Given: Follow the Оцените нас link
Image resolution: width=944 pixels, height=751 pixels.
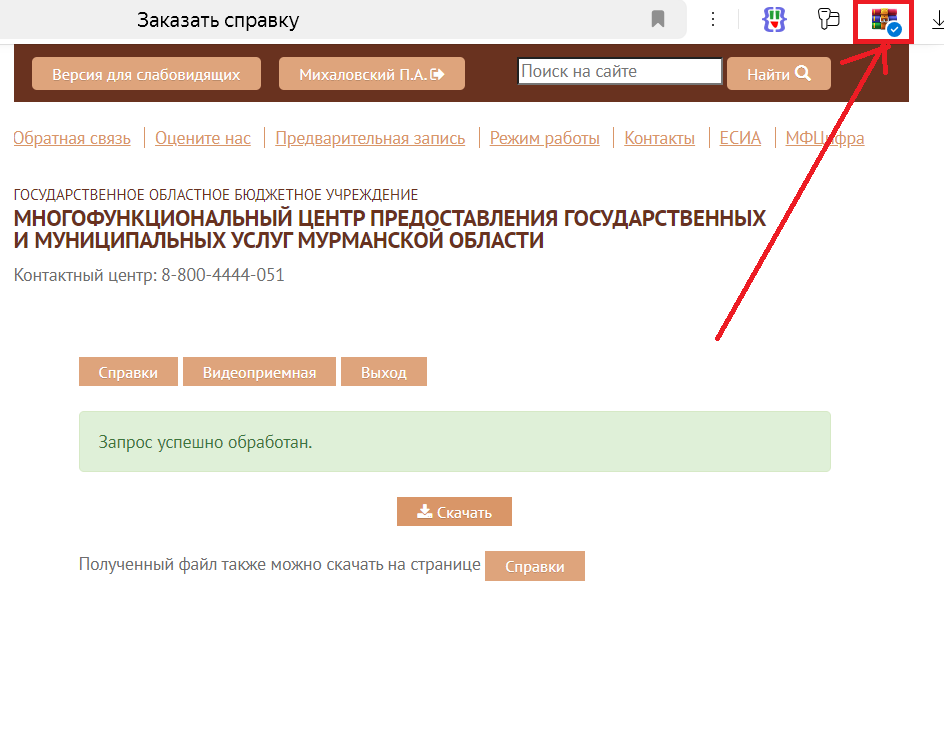Looking at the screenshot, I should (203, 138).
